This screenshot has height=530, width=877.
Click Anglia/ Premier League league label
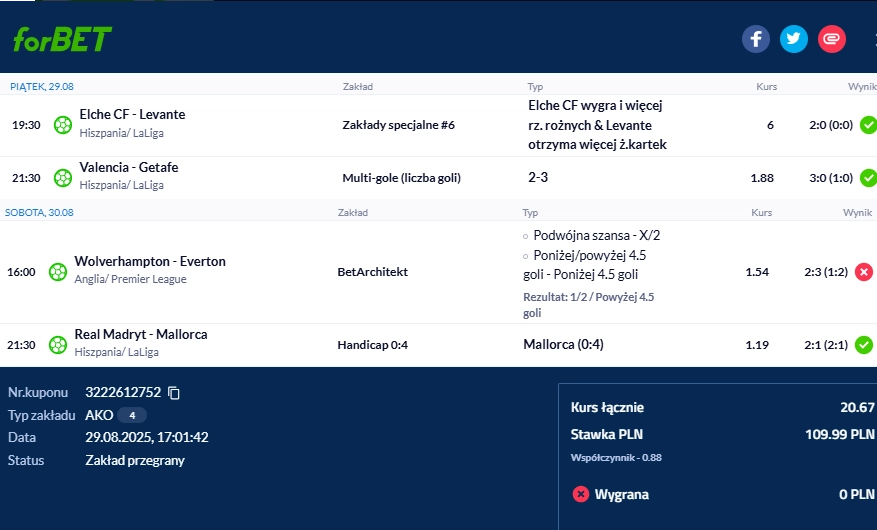pyautogui.click(x=130, y=279)
